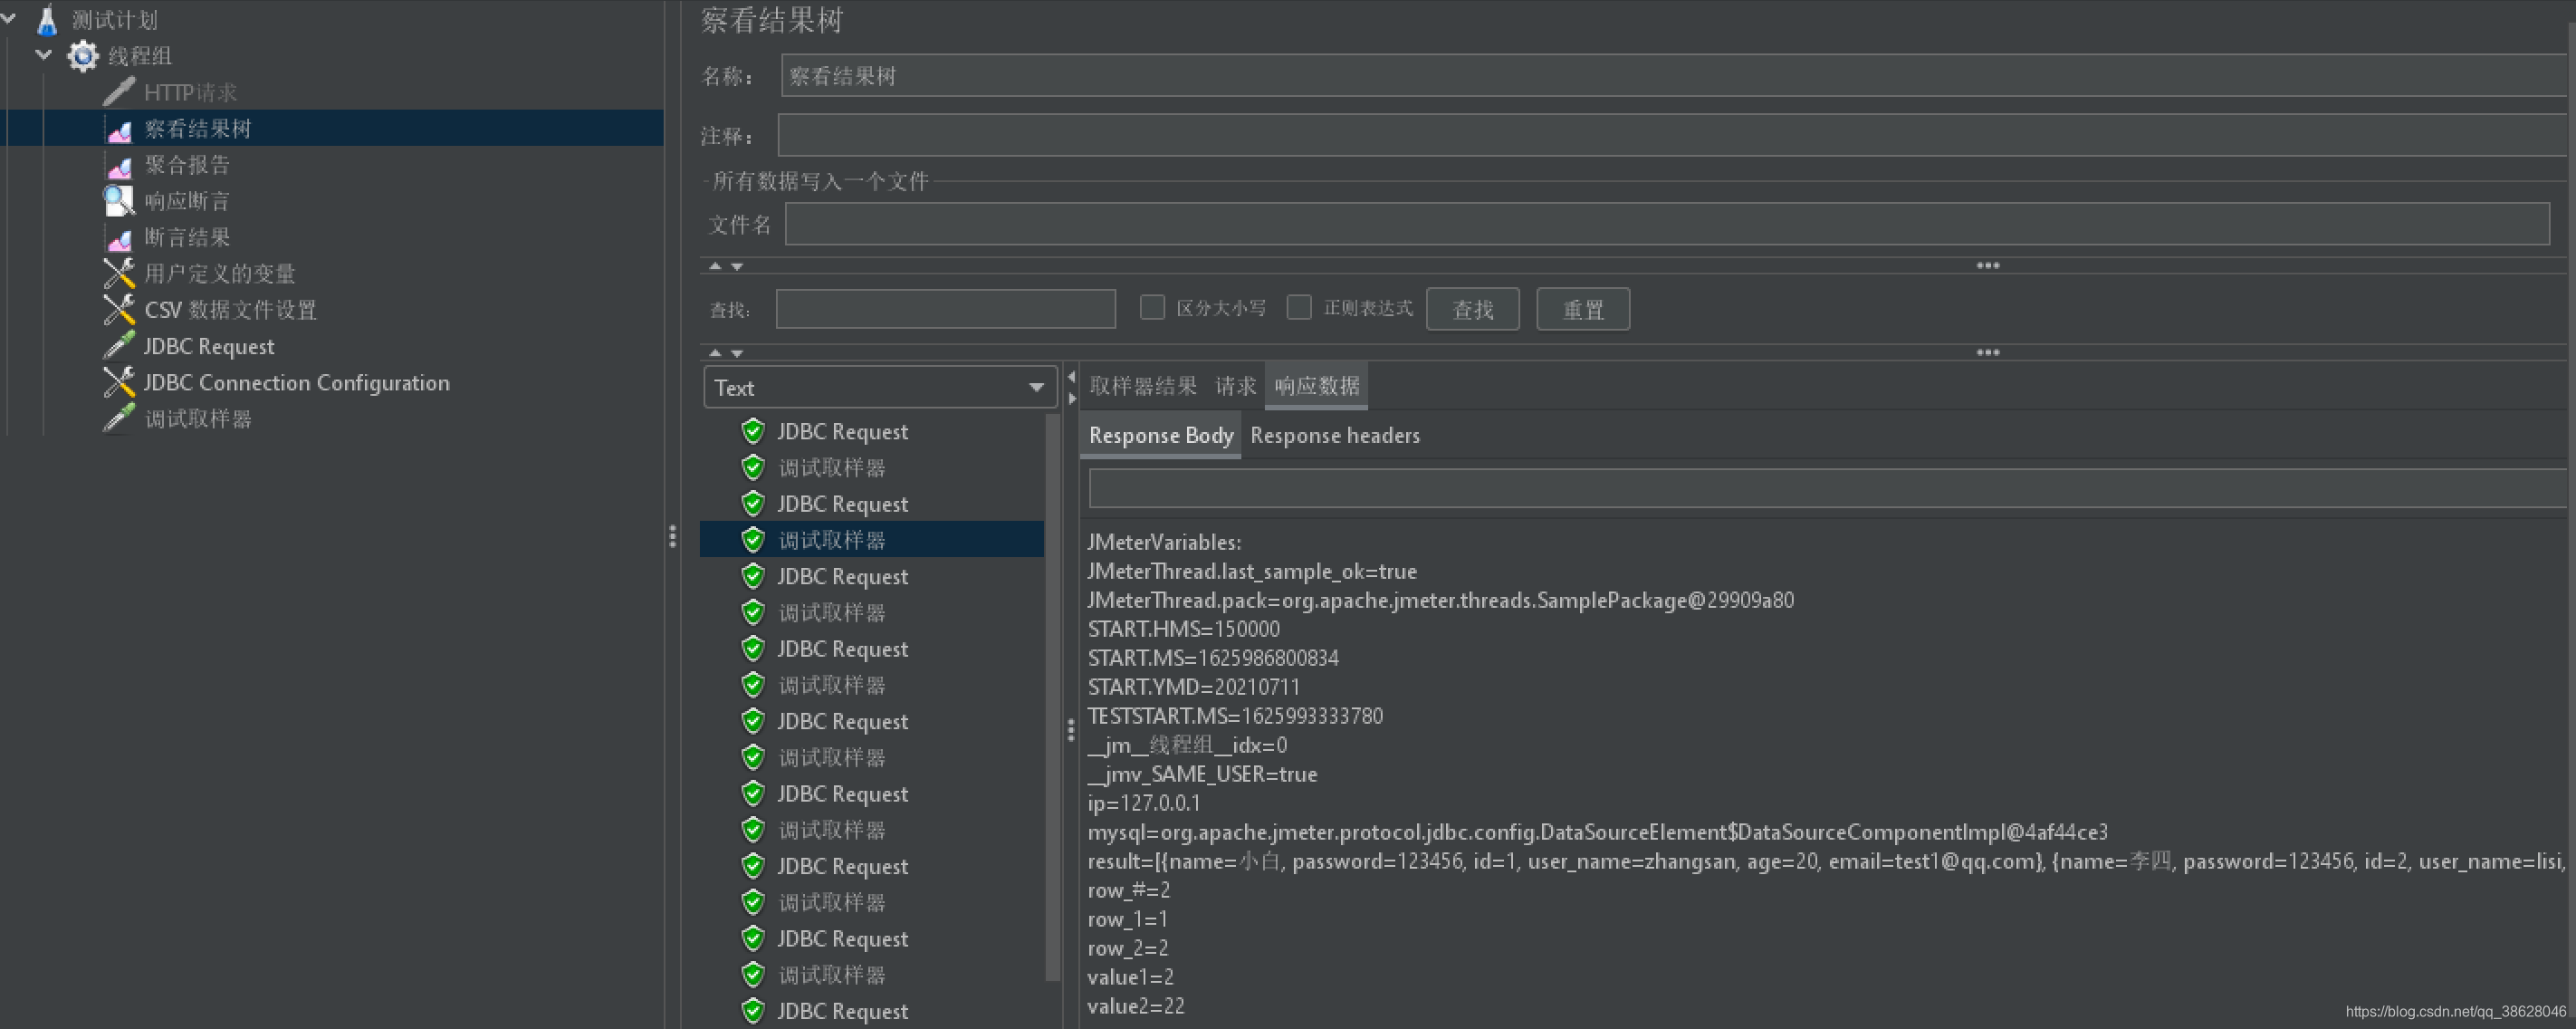2576x1029 pixels.
Task: Click the 文件名 filename input field
Action: (x=1667, y=224)
